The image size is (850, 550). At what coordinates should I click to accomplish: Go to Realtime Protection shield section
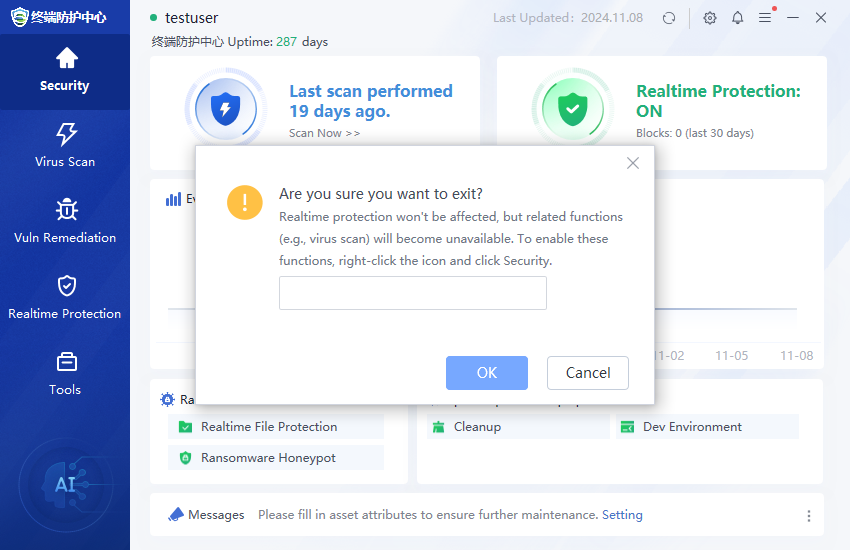(x=65, y=296)
